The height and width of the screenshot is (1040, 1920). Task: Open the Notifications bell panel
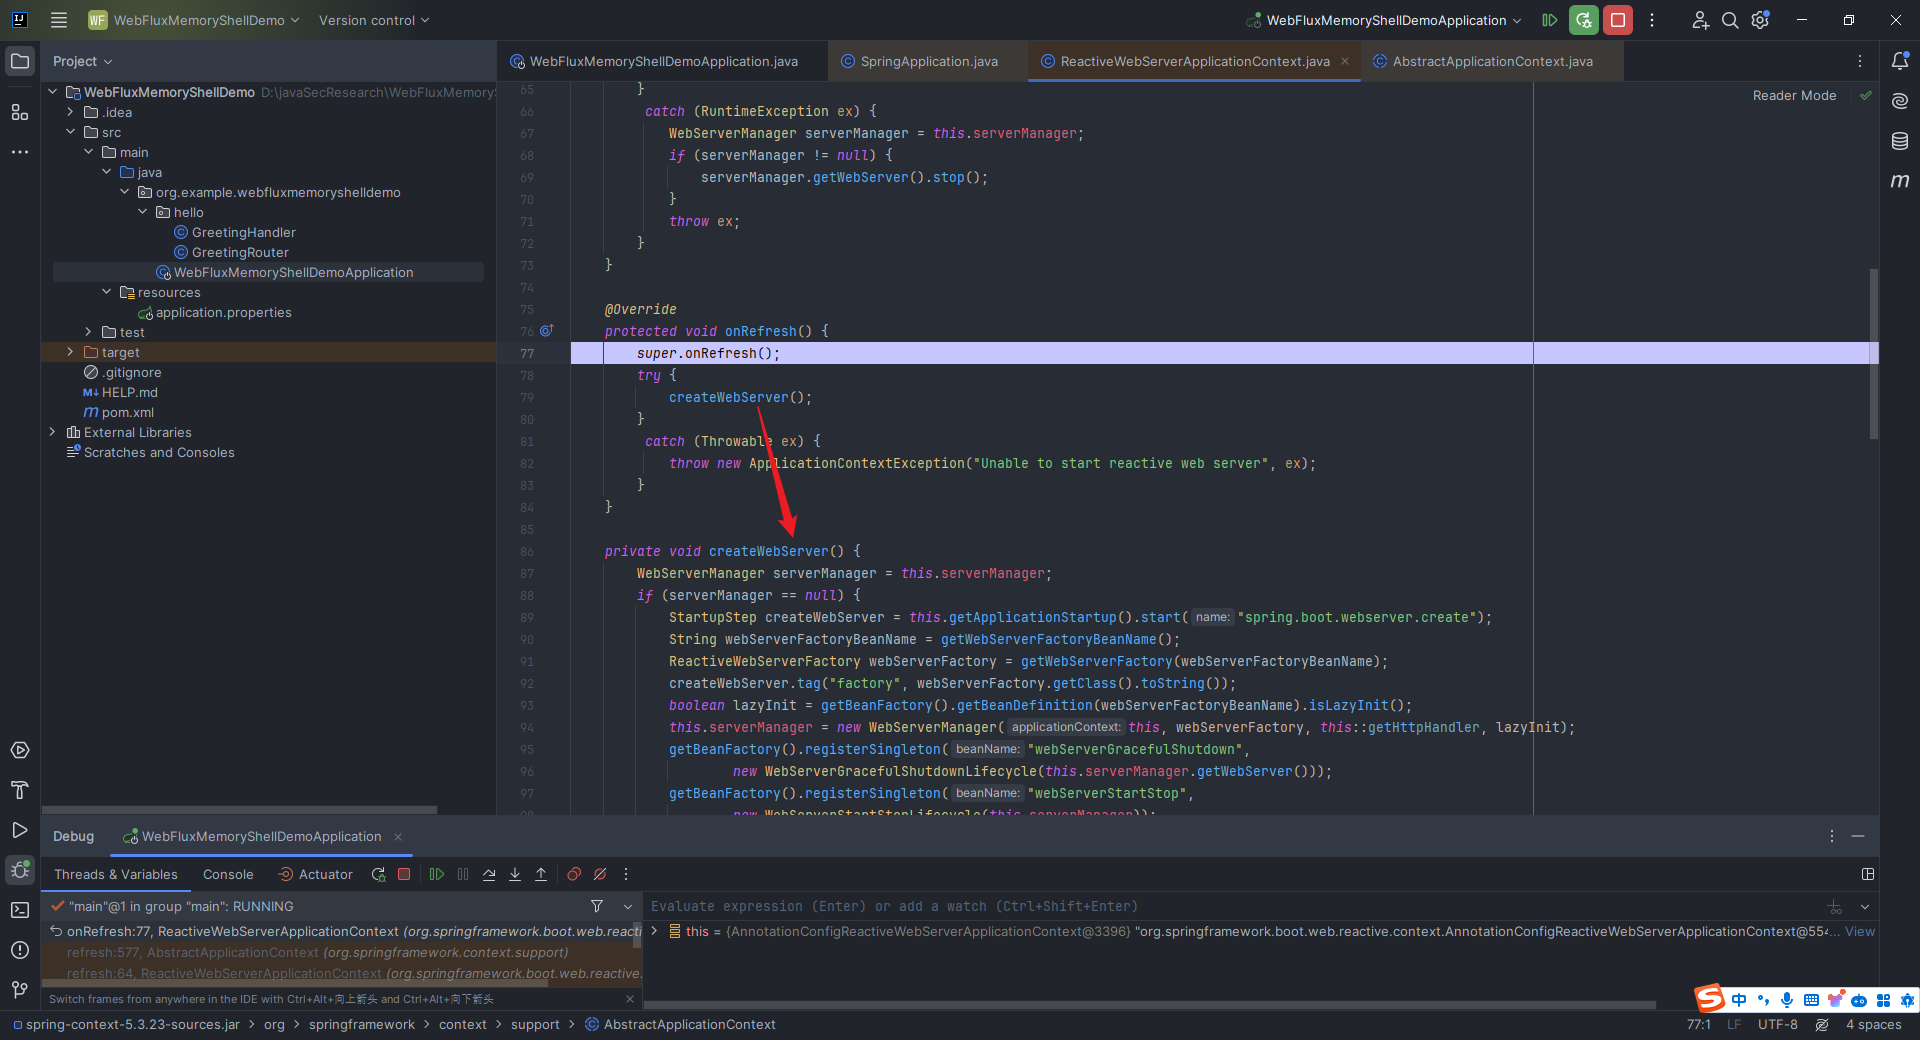point(1900,61)
